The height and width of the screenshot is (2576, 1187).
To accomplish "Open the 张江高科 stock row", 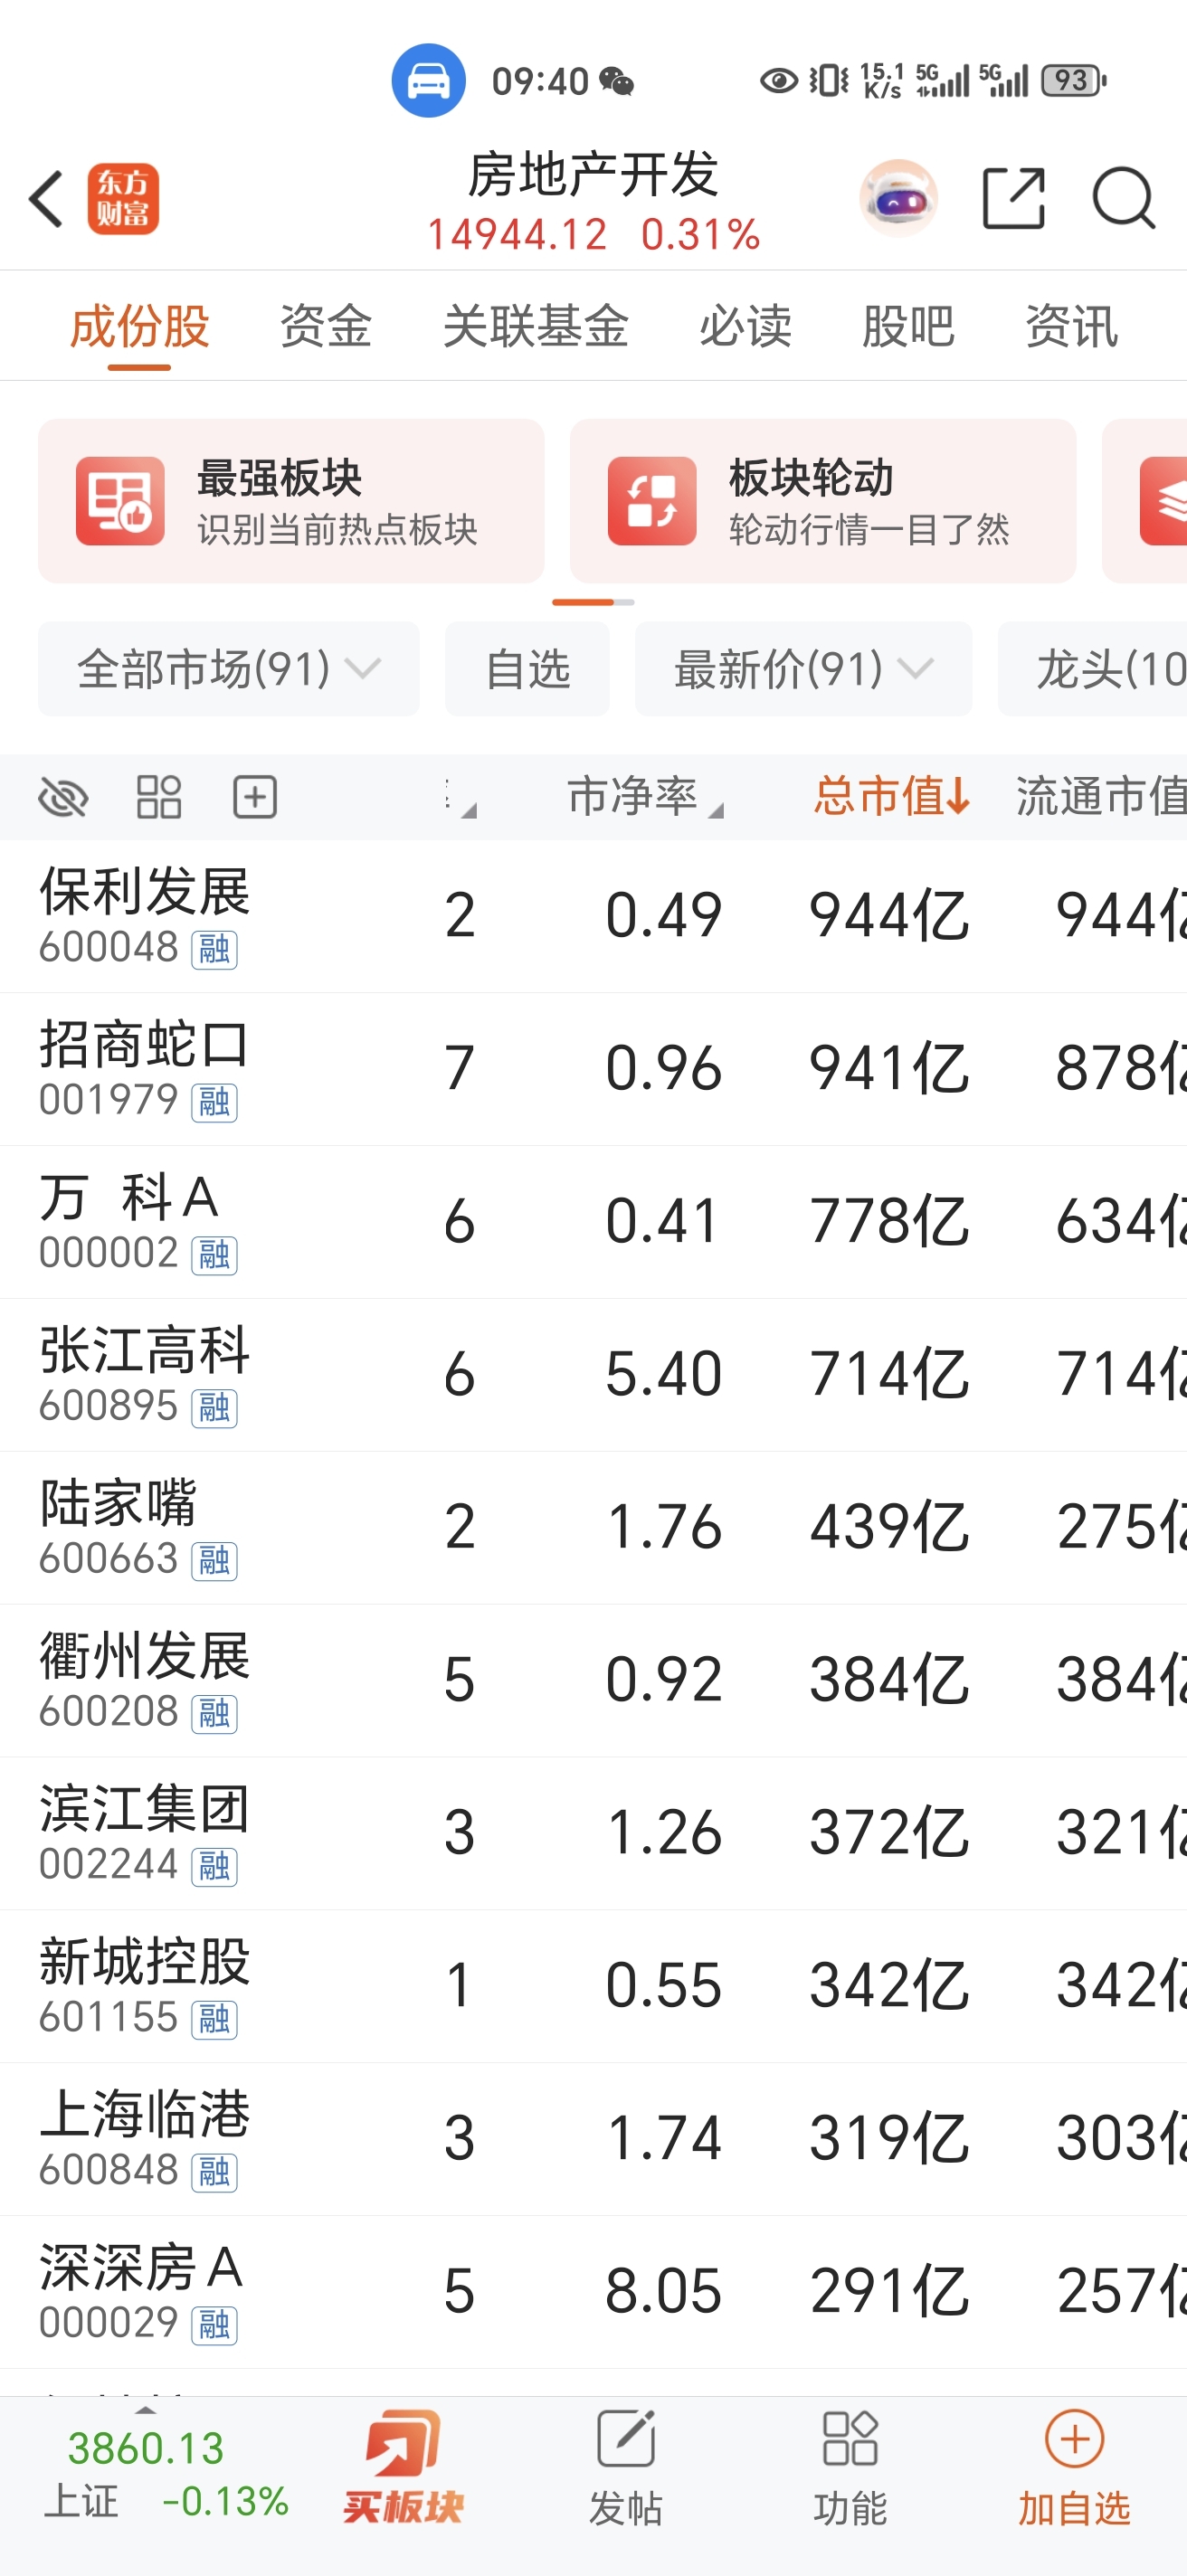I will click(593, 1375).
